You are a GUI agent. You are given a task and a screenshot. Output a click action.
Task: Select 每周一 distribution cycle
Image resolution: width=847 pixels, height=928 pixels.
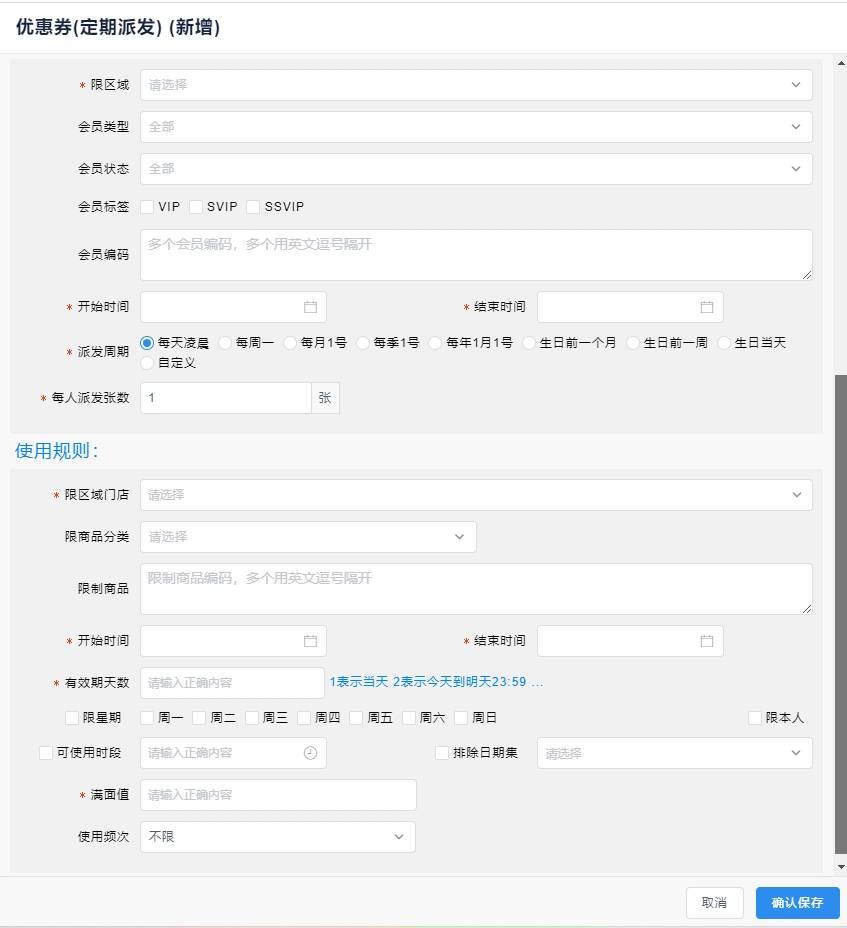(225, 343)
